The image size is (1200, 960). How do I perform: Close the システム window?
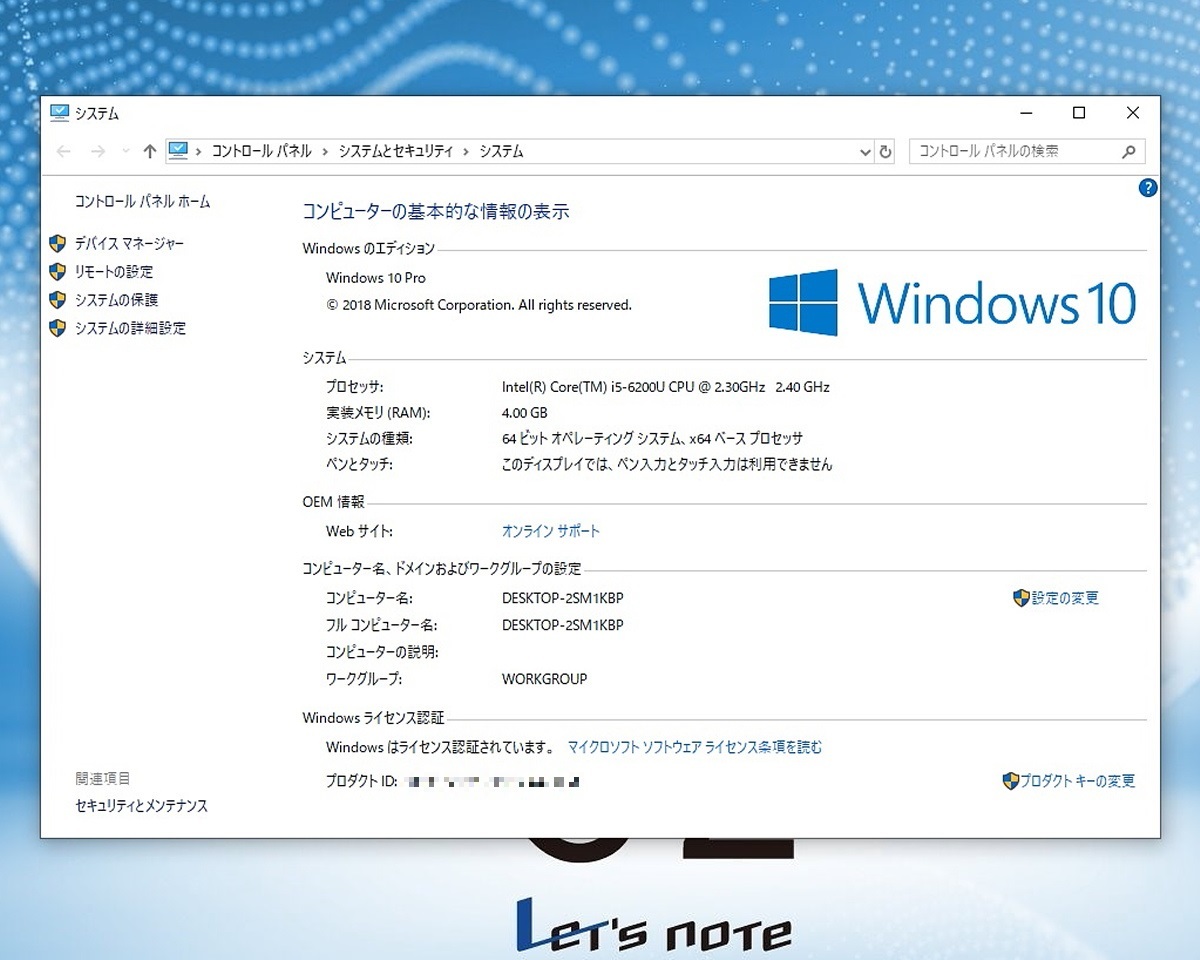pyautogui.click(x=1133, y=113)
